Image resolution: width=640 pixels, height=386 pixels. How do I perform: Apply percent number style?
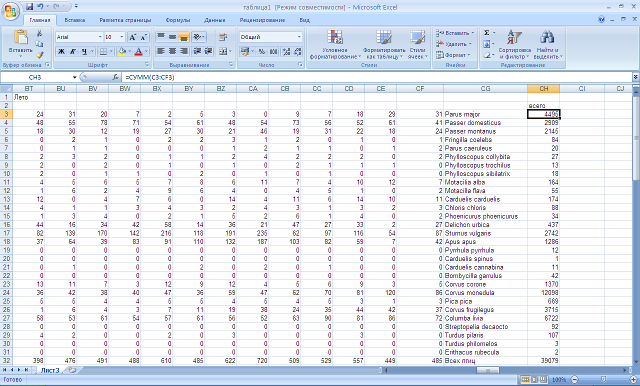[262, 51]
